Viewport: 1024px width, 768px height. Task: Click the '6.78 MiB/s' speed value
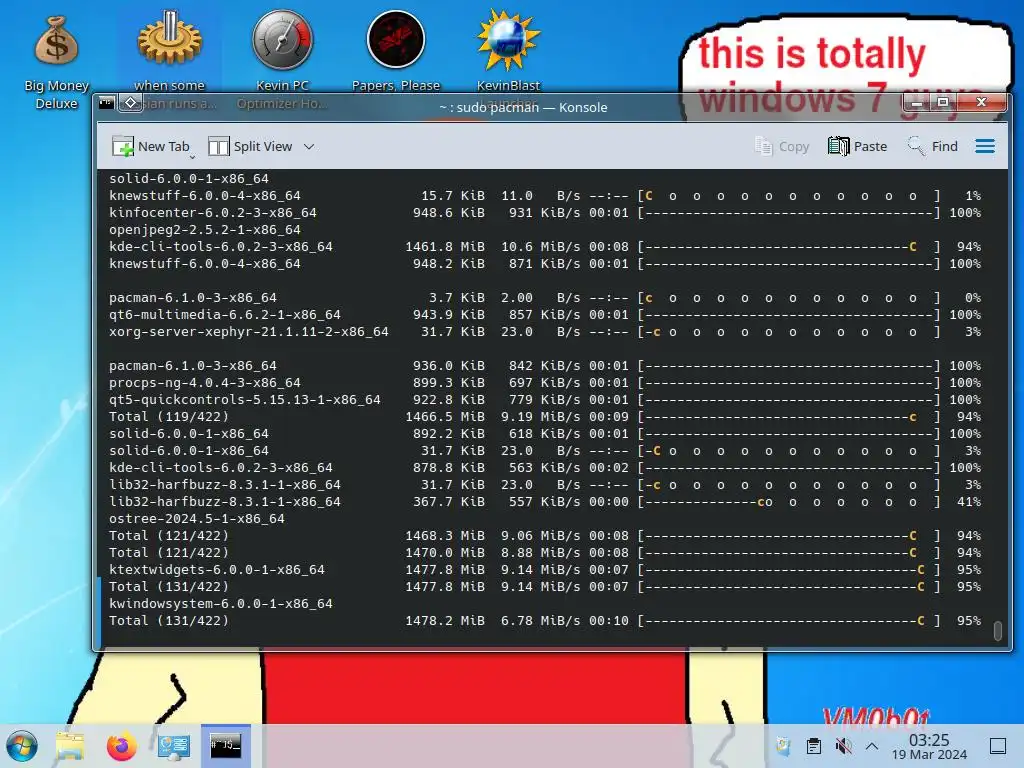pos(540,620)
